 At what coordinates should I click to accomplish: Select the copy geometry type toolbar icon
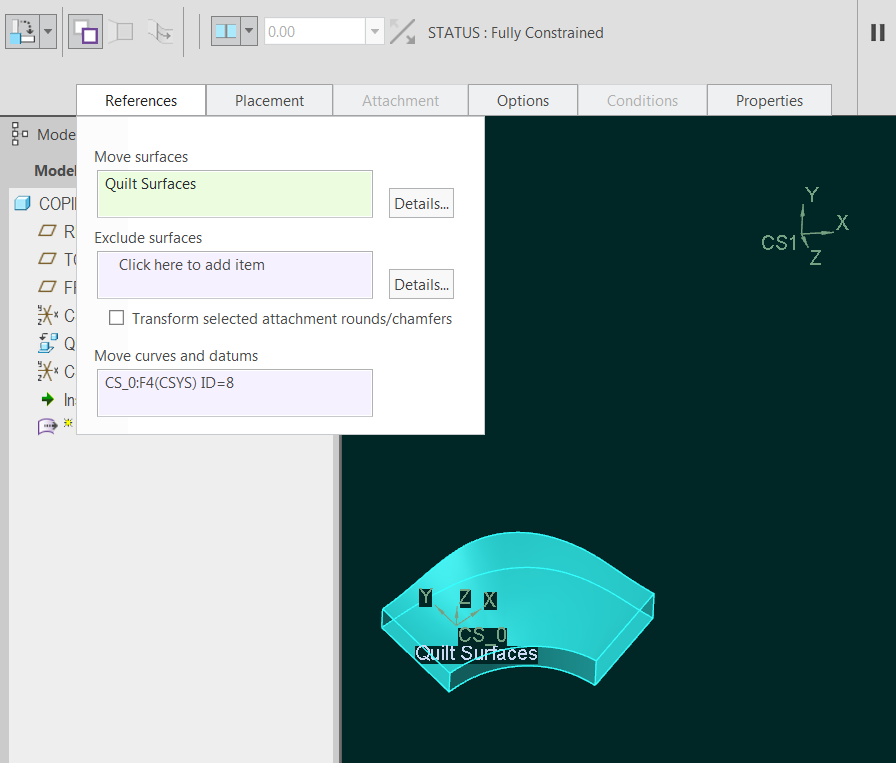pyautogui.click(x=22, y=31)
